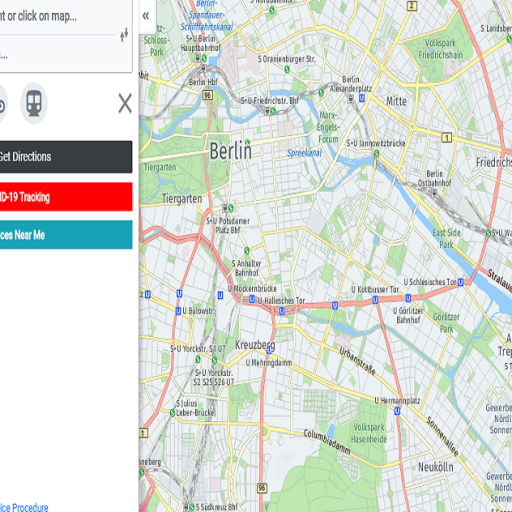Screen dimensions: 512x512
Task: Click the Sonnenallee street label
Action: tap(443, 436)
